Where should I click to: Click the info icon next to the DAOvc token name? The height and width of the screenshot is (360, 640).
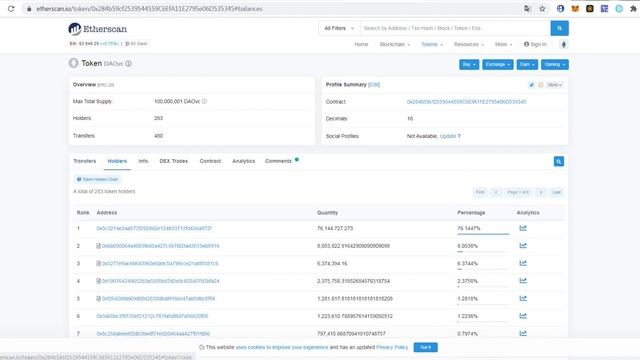pos(128,64)
